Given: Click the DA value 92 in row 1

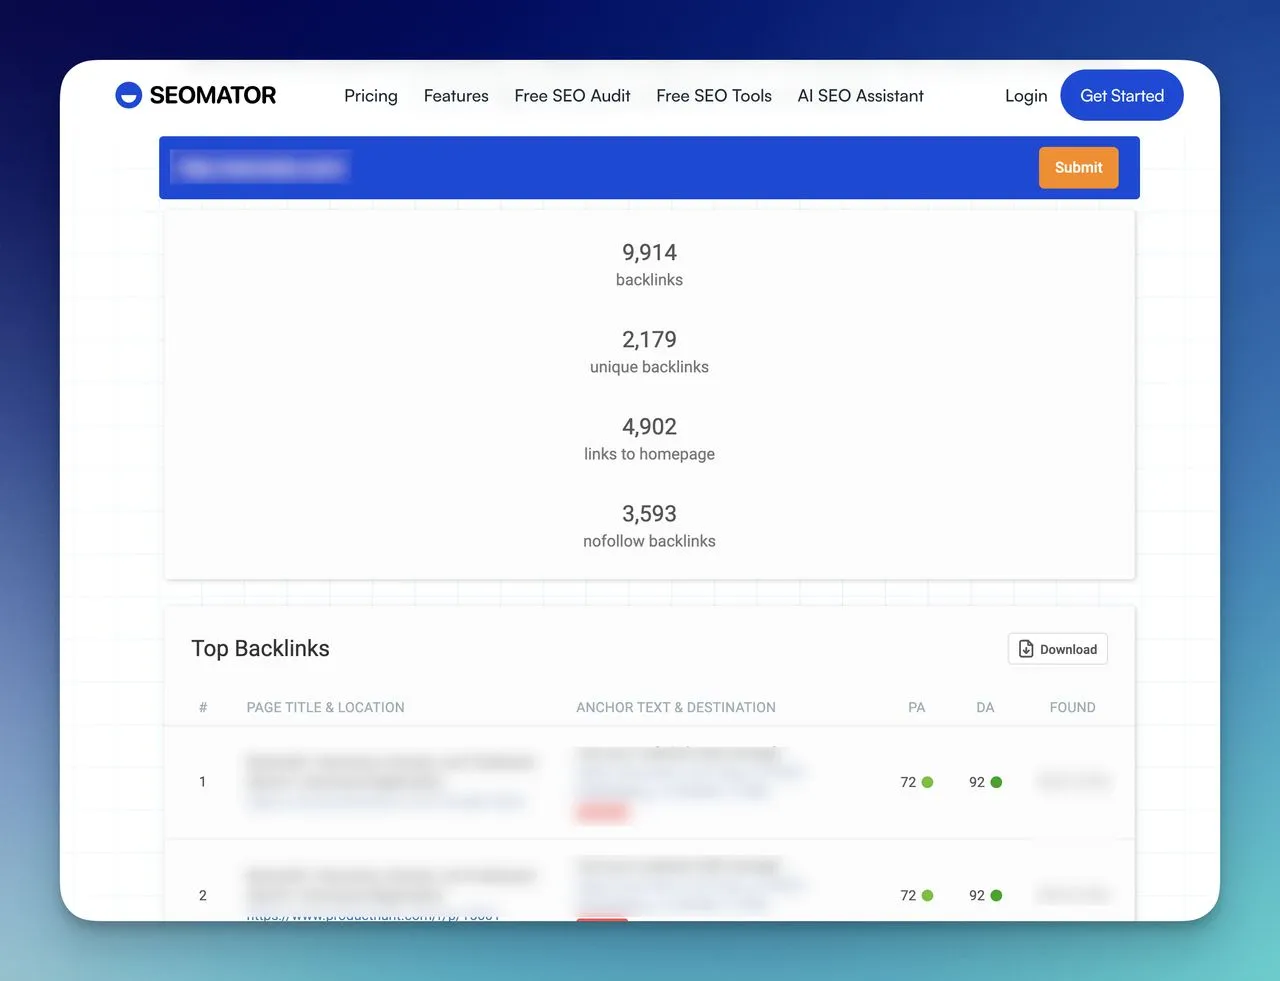Looking at the screenshot, I should pyautogui.click(x=977, y=782).
